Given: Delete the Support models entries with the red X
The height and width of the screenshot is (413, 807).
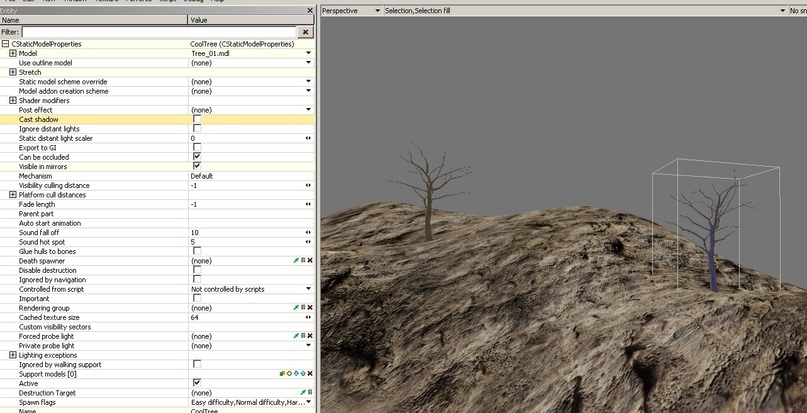Looking at the screenshot, I should coord(310,374).
